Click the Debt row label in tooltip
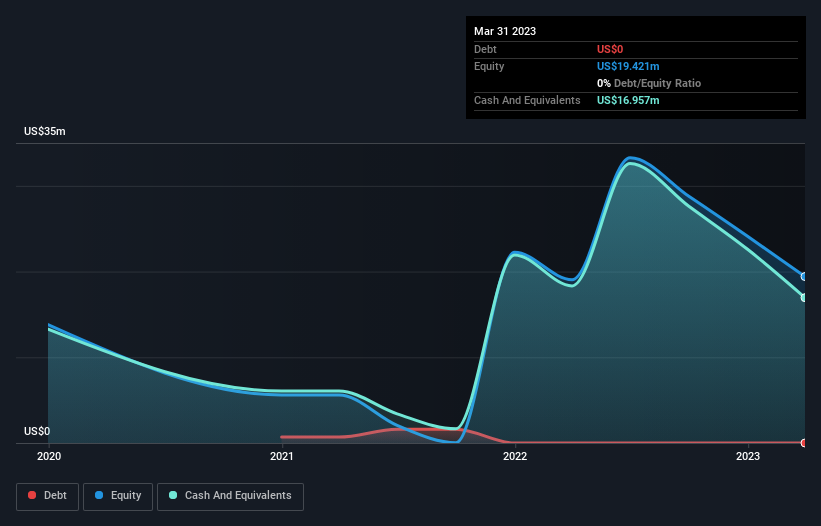The height and width of the screenshot is (526, 821). 485,49
